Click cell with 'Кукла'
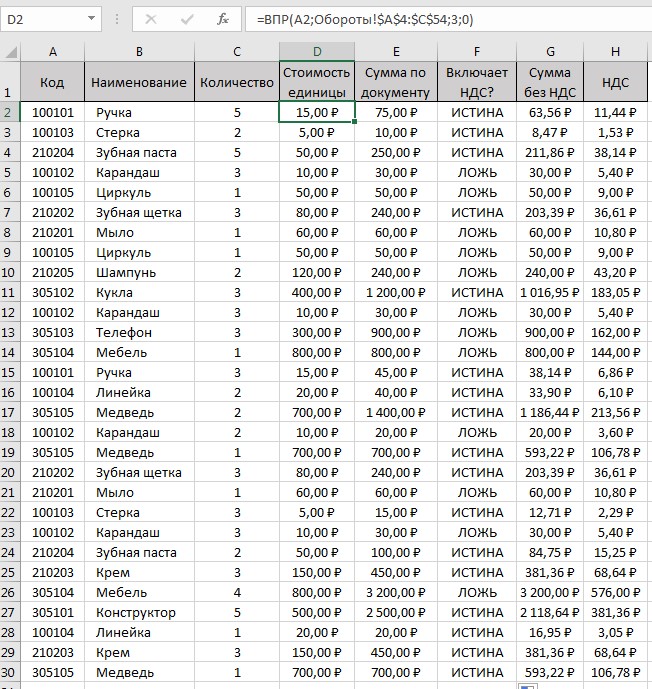Screen dimensions: 652x689 [x=139, y=293]
